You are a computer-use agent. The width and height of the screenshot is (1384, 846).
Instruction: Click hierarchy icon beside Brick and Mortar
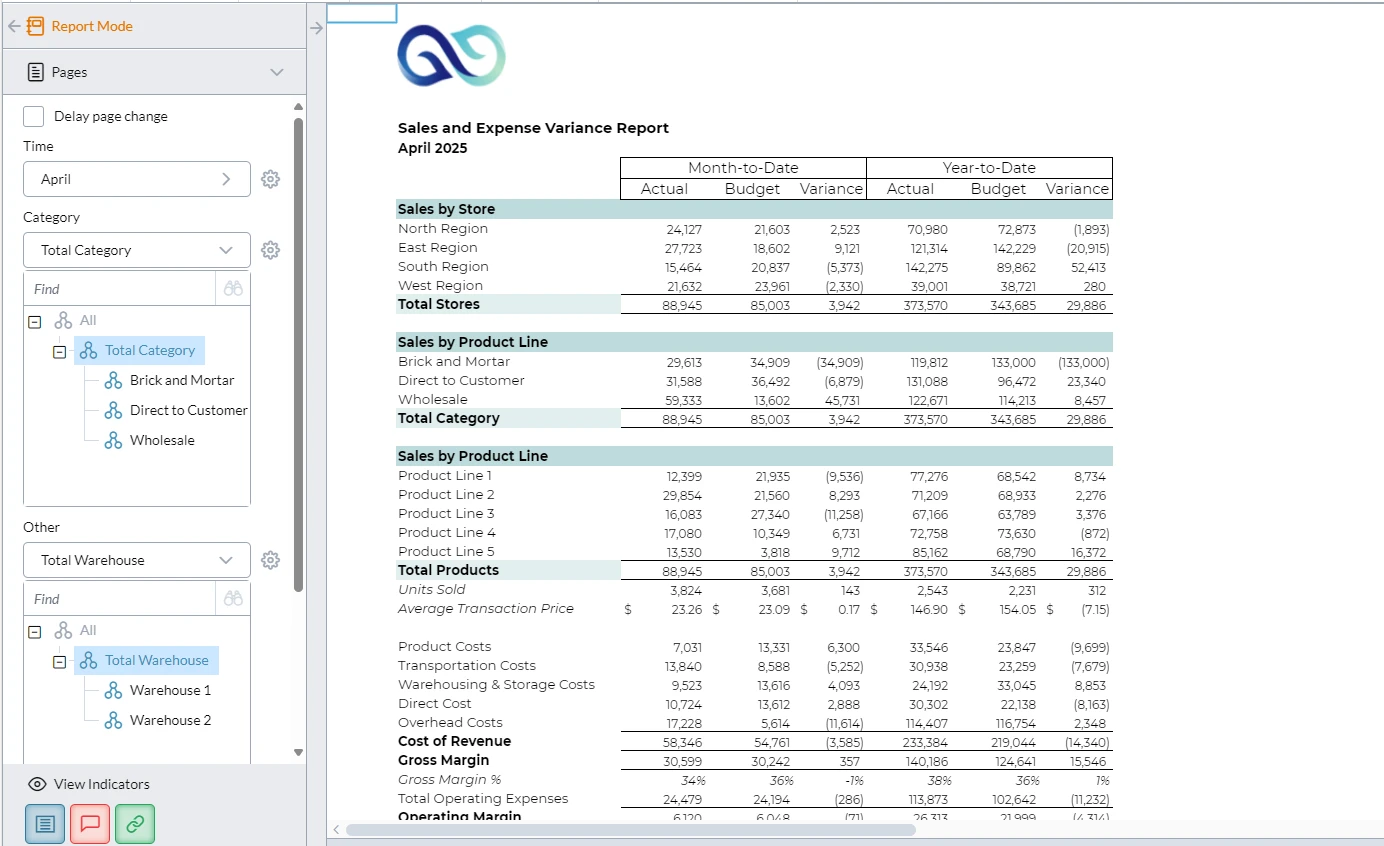click(x=113, y=380)
